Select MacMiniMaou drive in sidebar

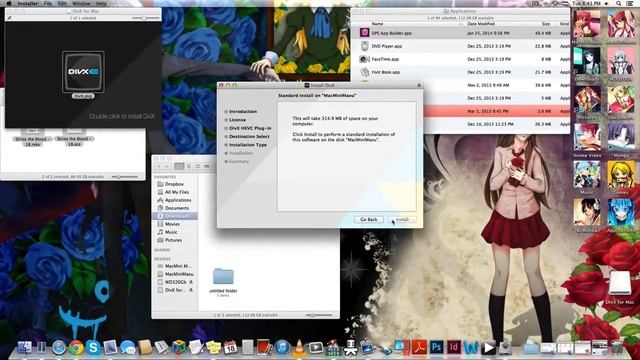pos(179,274)
